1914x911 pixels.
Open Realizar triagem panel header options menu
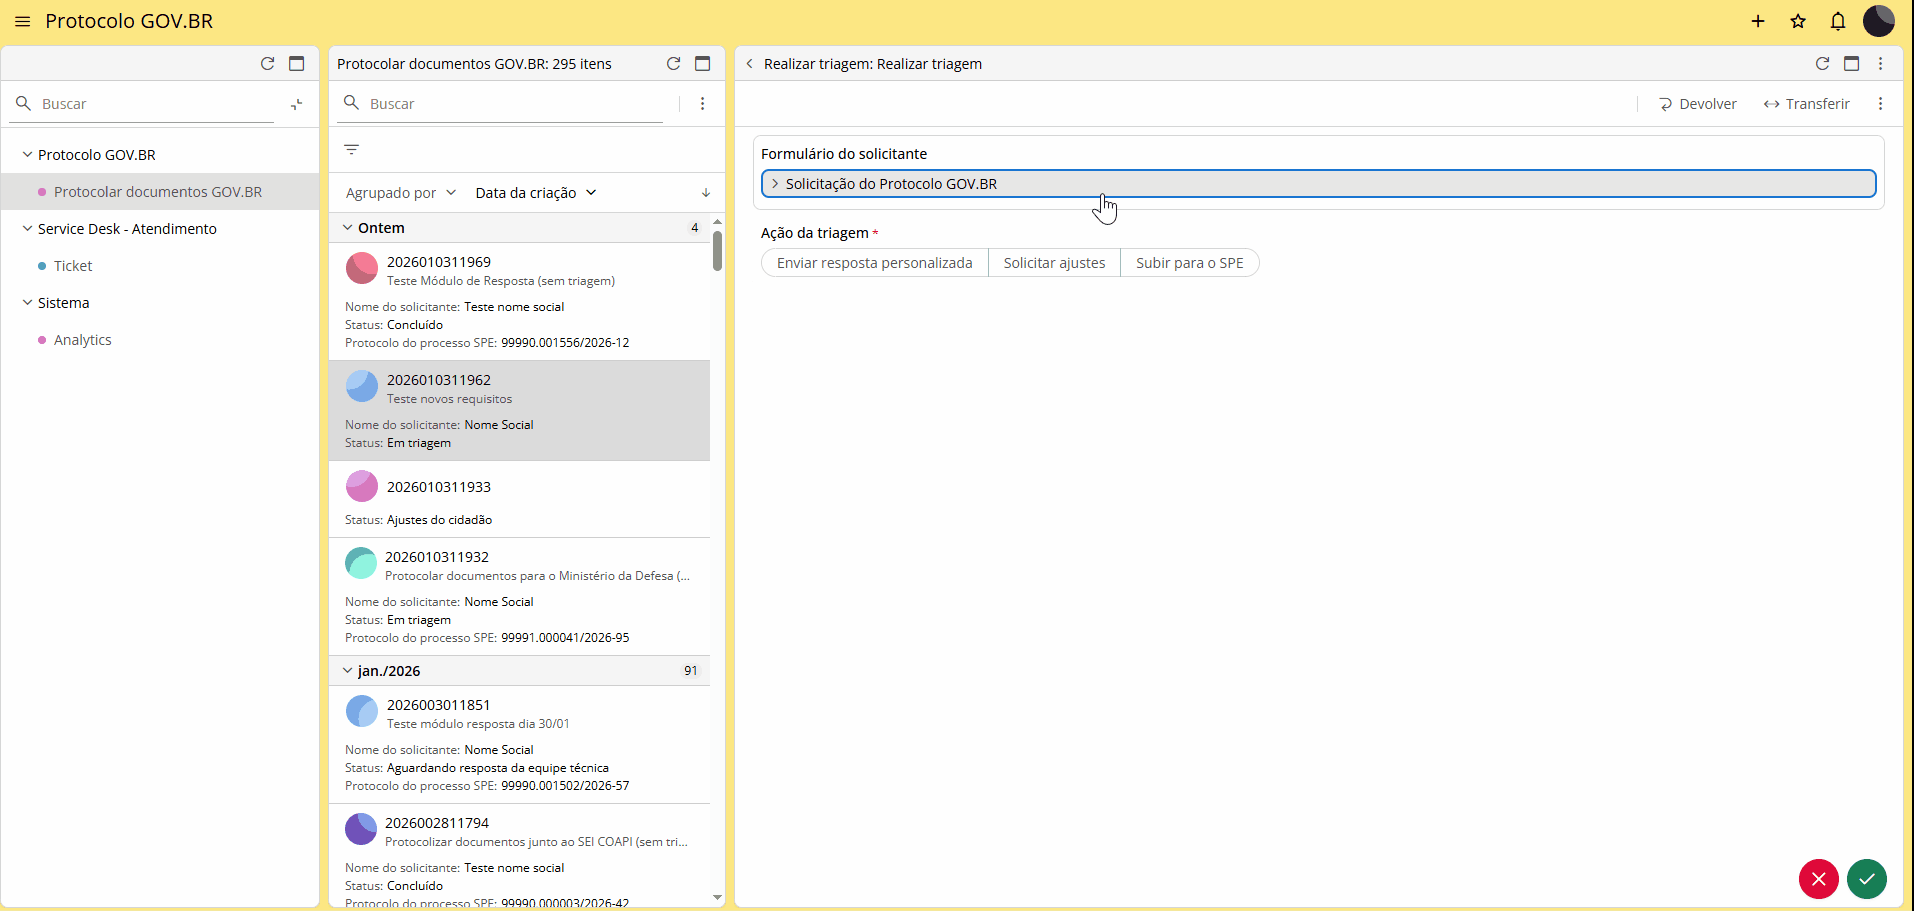pyautogui.click(x=1880, y=63)
